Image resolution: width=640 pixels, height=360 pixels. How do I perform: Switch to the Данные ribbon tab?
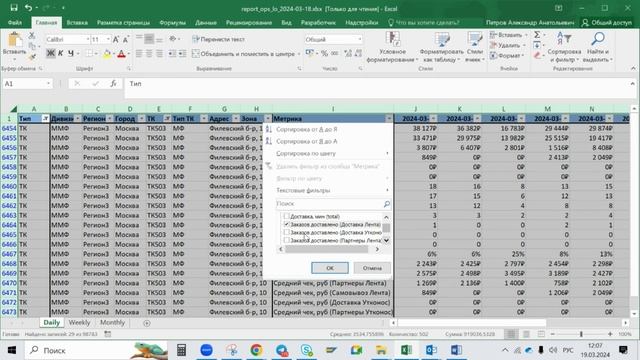206,22
